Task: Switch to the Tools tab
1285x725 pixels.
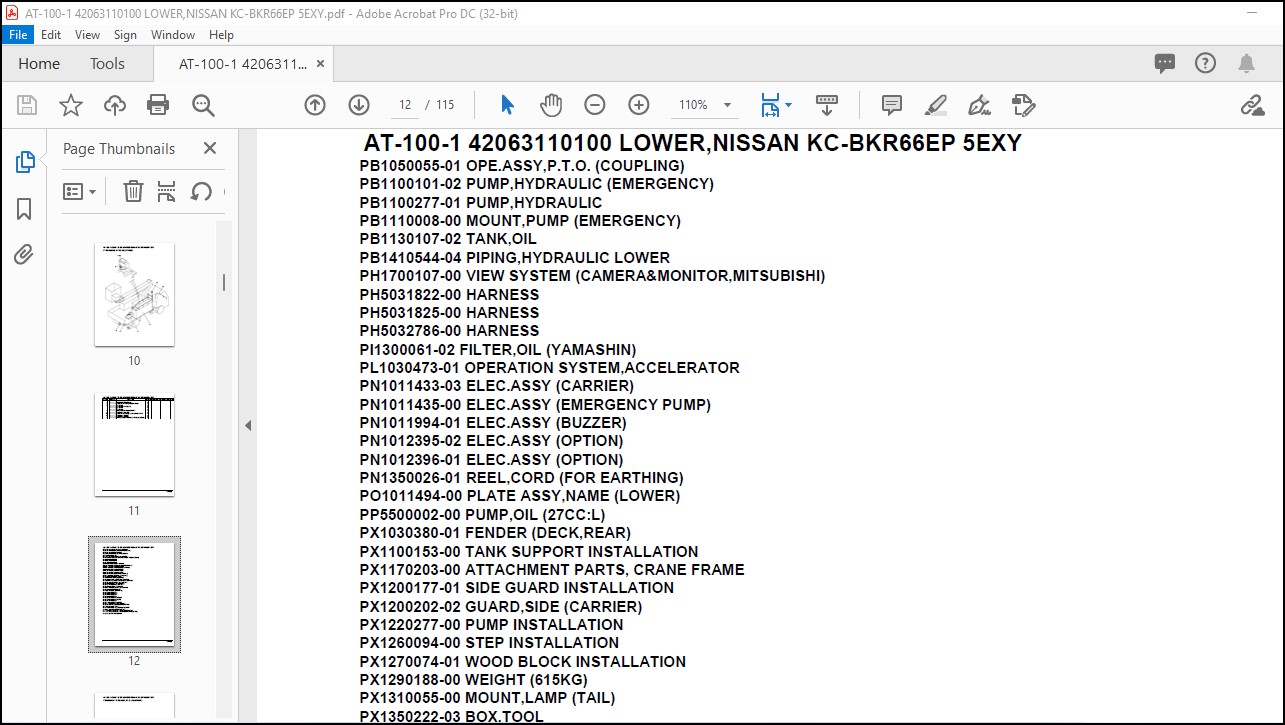Action: [107, 63]
